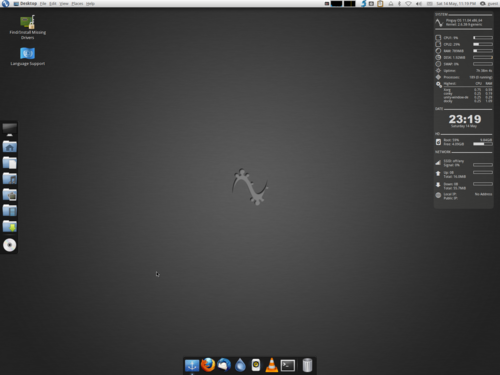Open the Language Support desktop icon
This screenshot has height=375, width=500.
click(x=28, y=56)
